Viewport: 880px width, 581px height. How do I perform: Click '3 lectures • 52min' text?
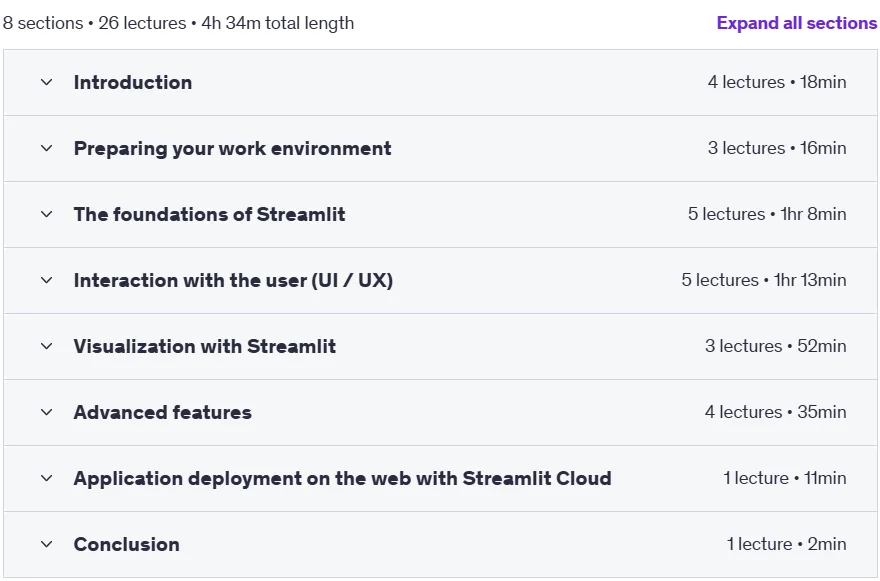tap(776, 346)
